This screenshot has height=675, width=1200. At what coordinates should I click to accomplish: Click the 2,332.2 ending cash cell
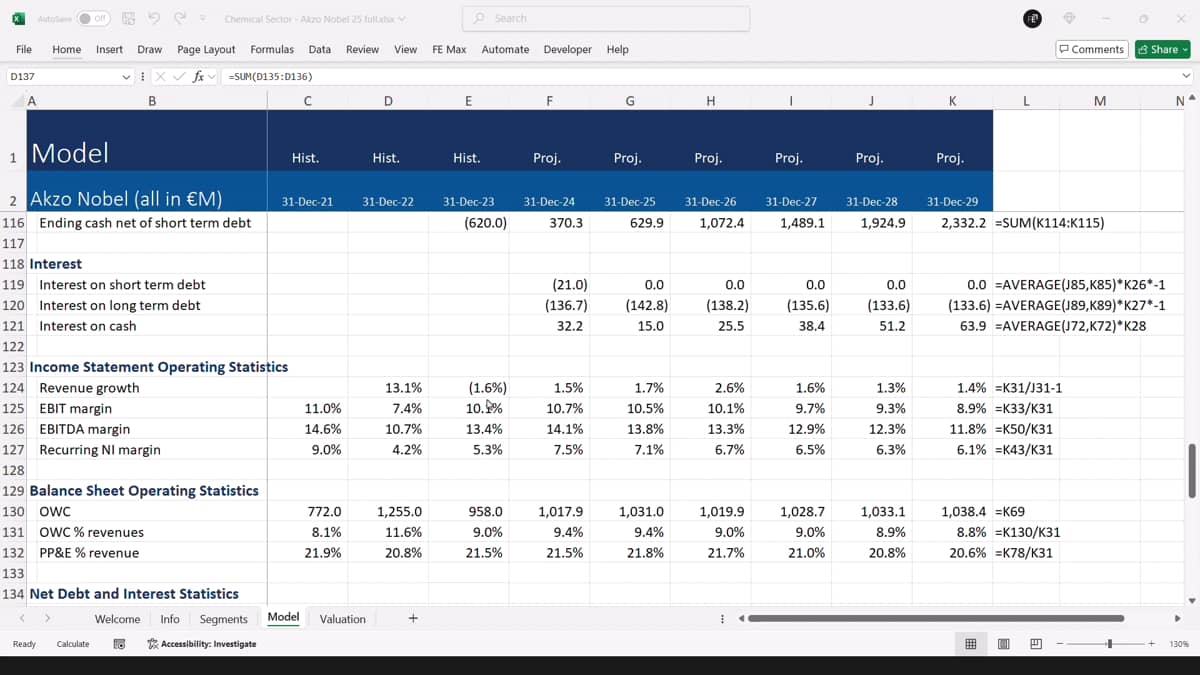(952, 223)
